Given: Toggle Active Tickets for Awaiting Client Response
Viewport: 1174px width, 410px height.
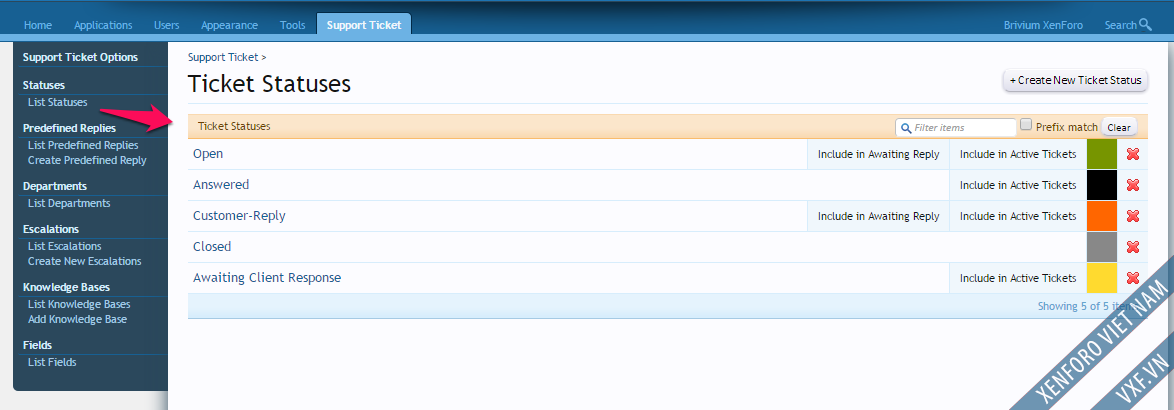Looking at the screenshot, I should tap(1018, 278).
